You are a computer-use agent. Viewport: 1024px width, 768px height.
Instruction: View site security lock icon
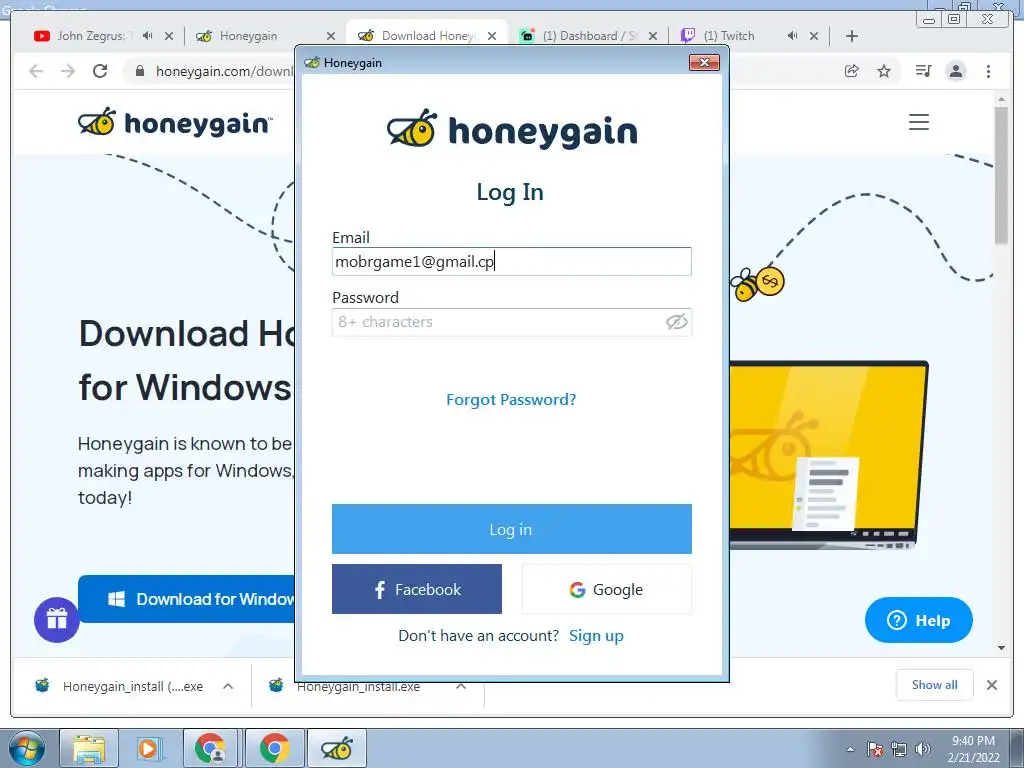pos(140,71)
